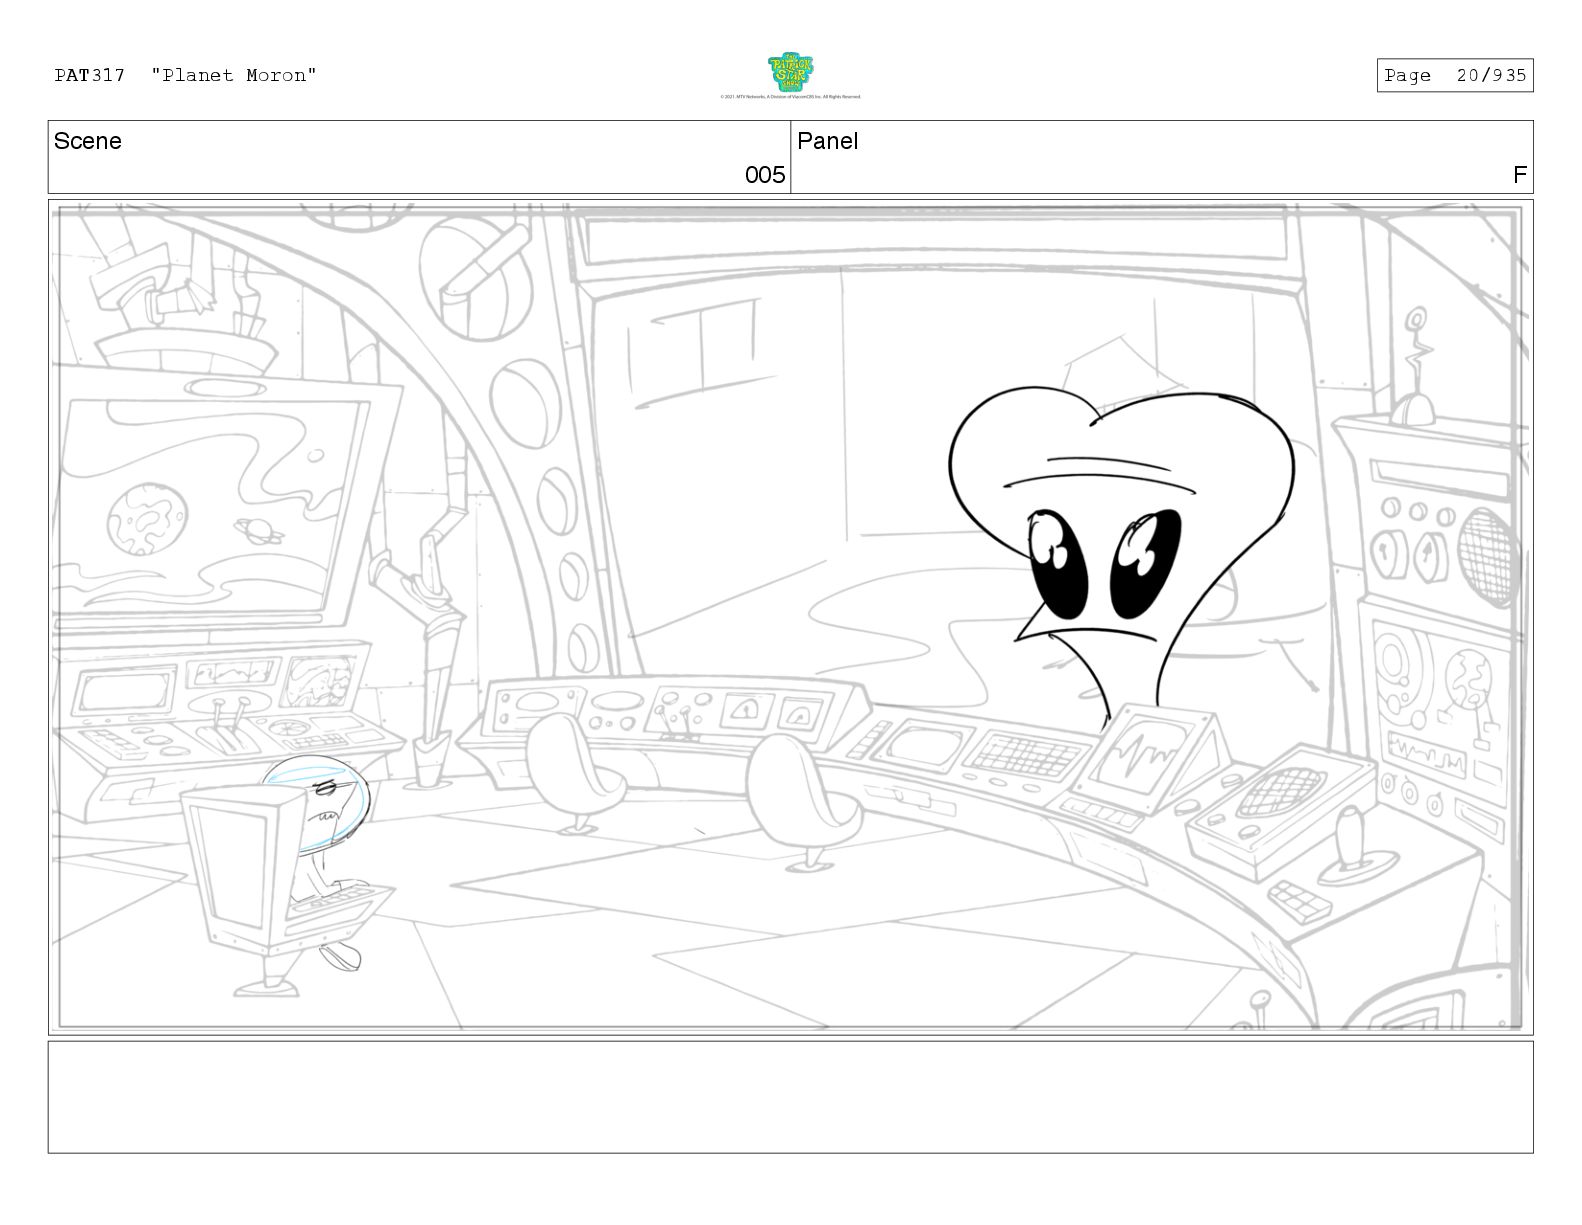
Task: Click the storyboard panel drawing
Action: [x=790, y=617]
